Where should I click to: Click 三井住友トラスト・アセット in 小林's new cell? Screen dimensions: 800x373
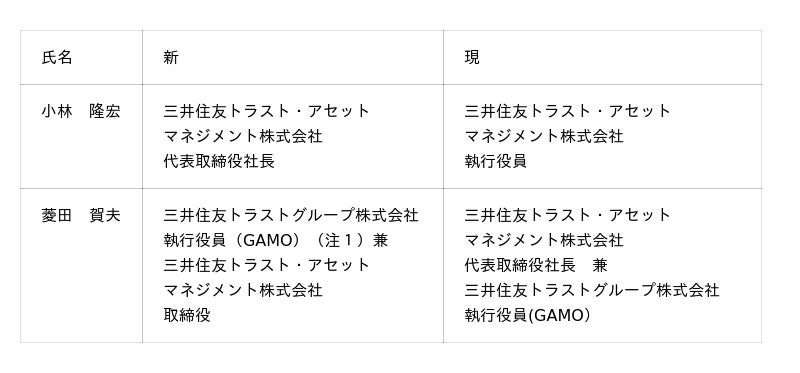pyautogui.click(x=266, y=111)
